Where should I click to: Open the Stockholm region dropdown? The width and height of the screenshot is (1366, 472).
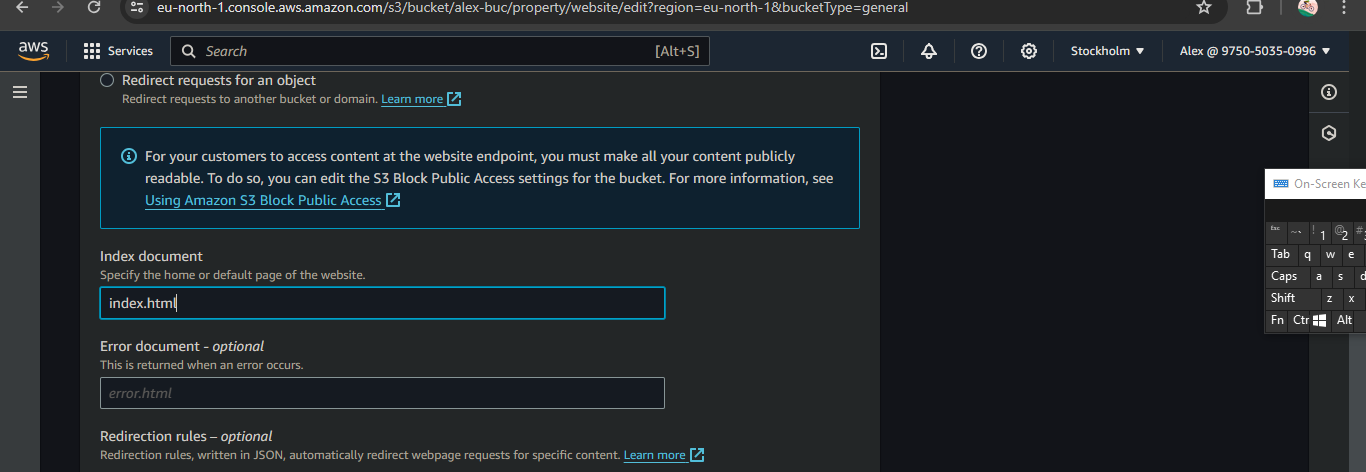point(1107,51)
